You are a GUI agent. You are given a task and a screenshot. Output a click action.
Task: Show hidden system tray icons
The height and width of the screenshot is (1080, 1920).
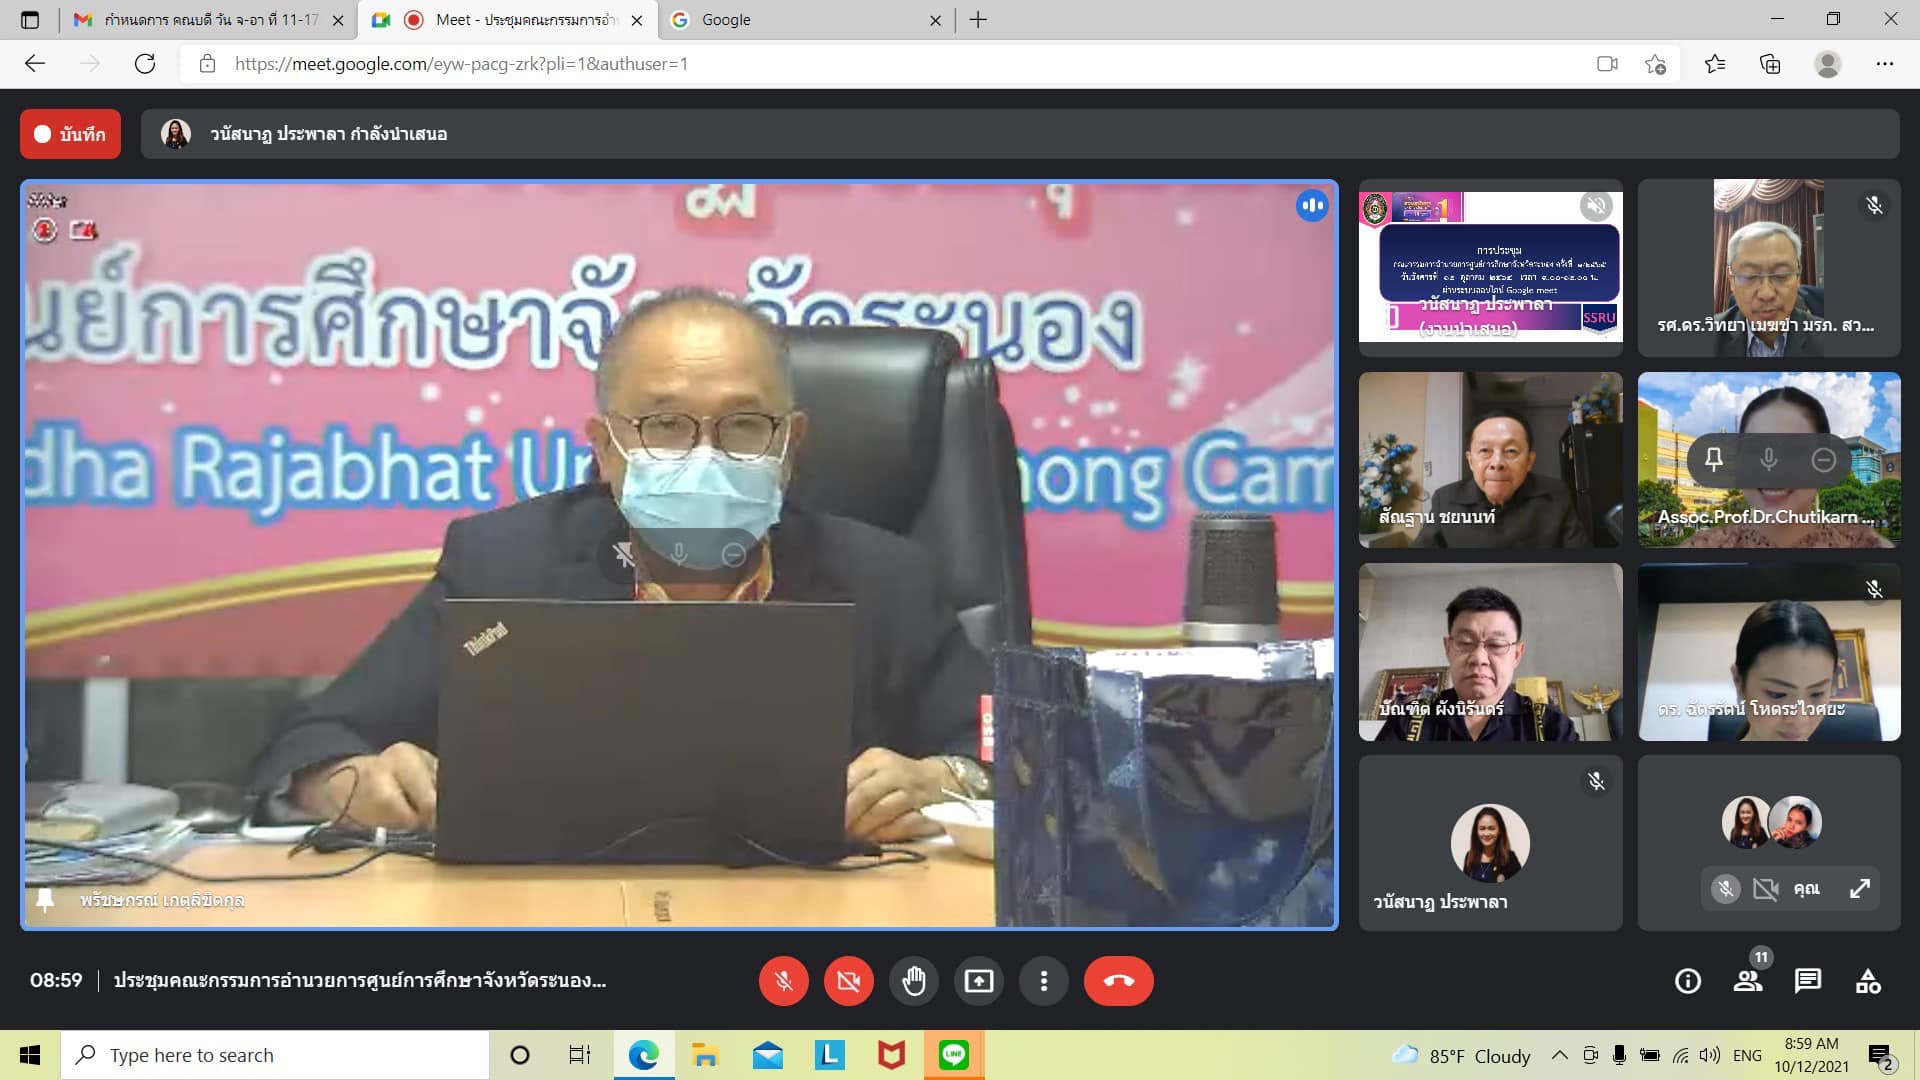pos(1559,1055)
